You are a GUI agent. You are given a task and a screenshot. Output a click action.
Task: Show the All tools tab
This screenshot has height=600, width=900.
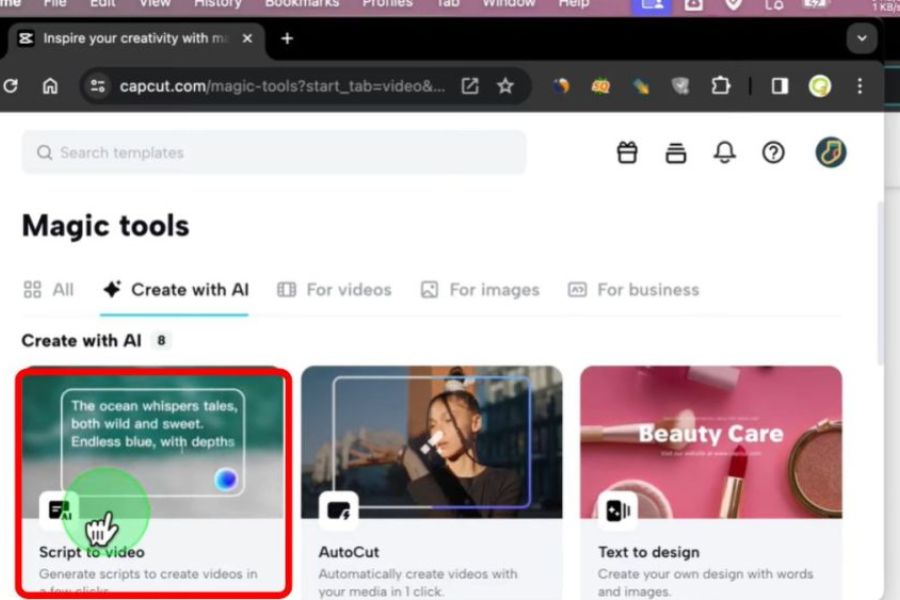49,290
